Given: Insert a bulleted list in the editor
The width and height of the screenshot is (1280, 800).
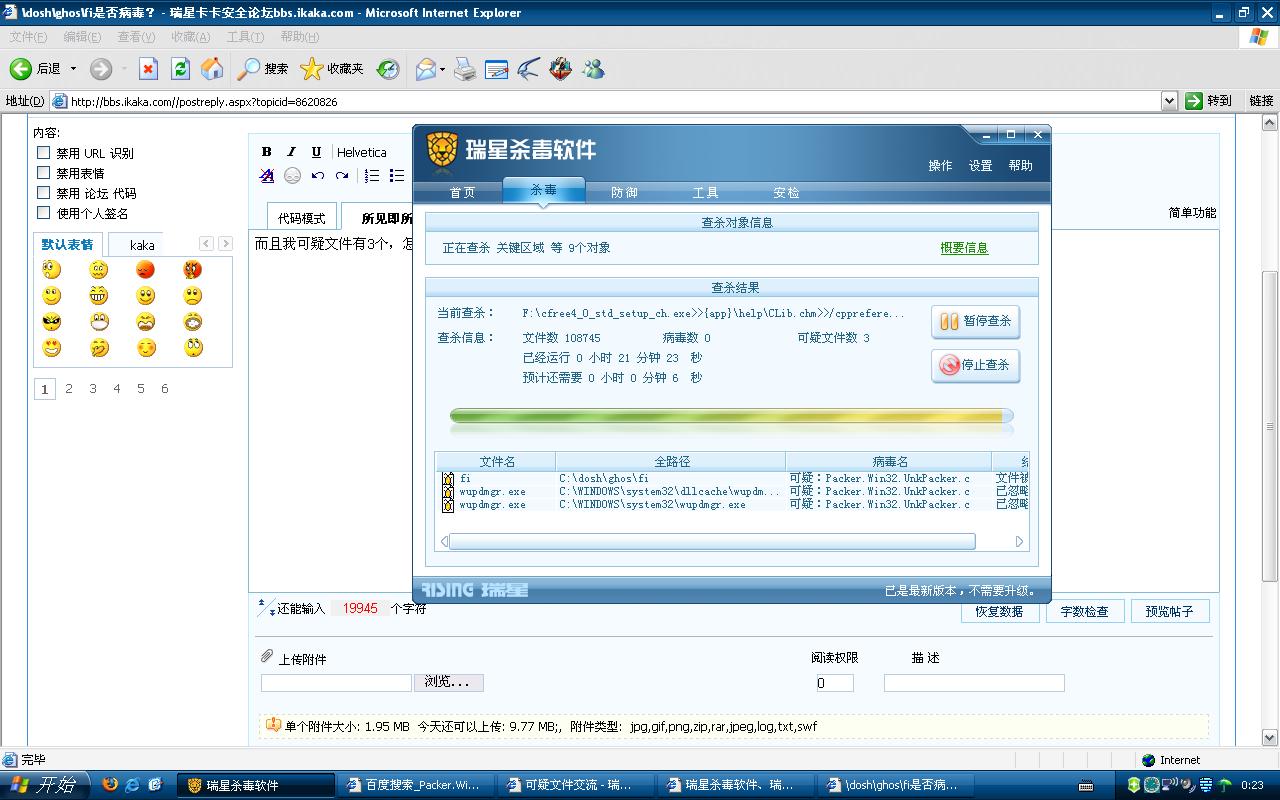Looking at the screenshot, I should click(397, 176).
